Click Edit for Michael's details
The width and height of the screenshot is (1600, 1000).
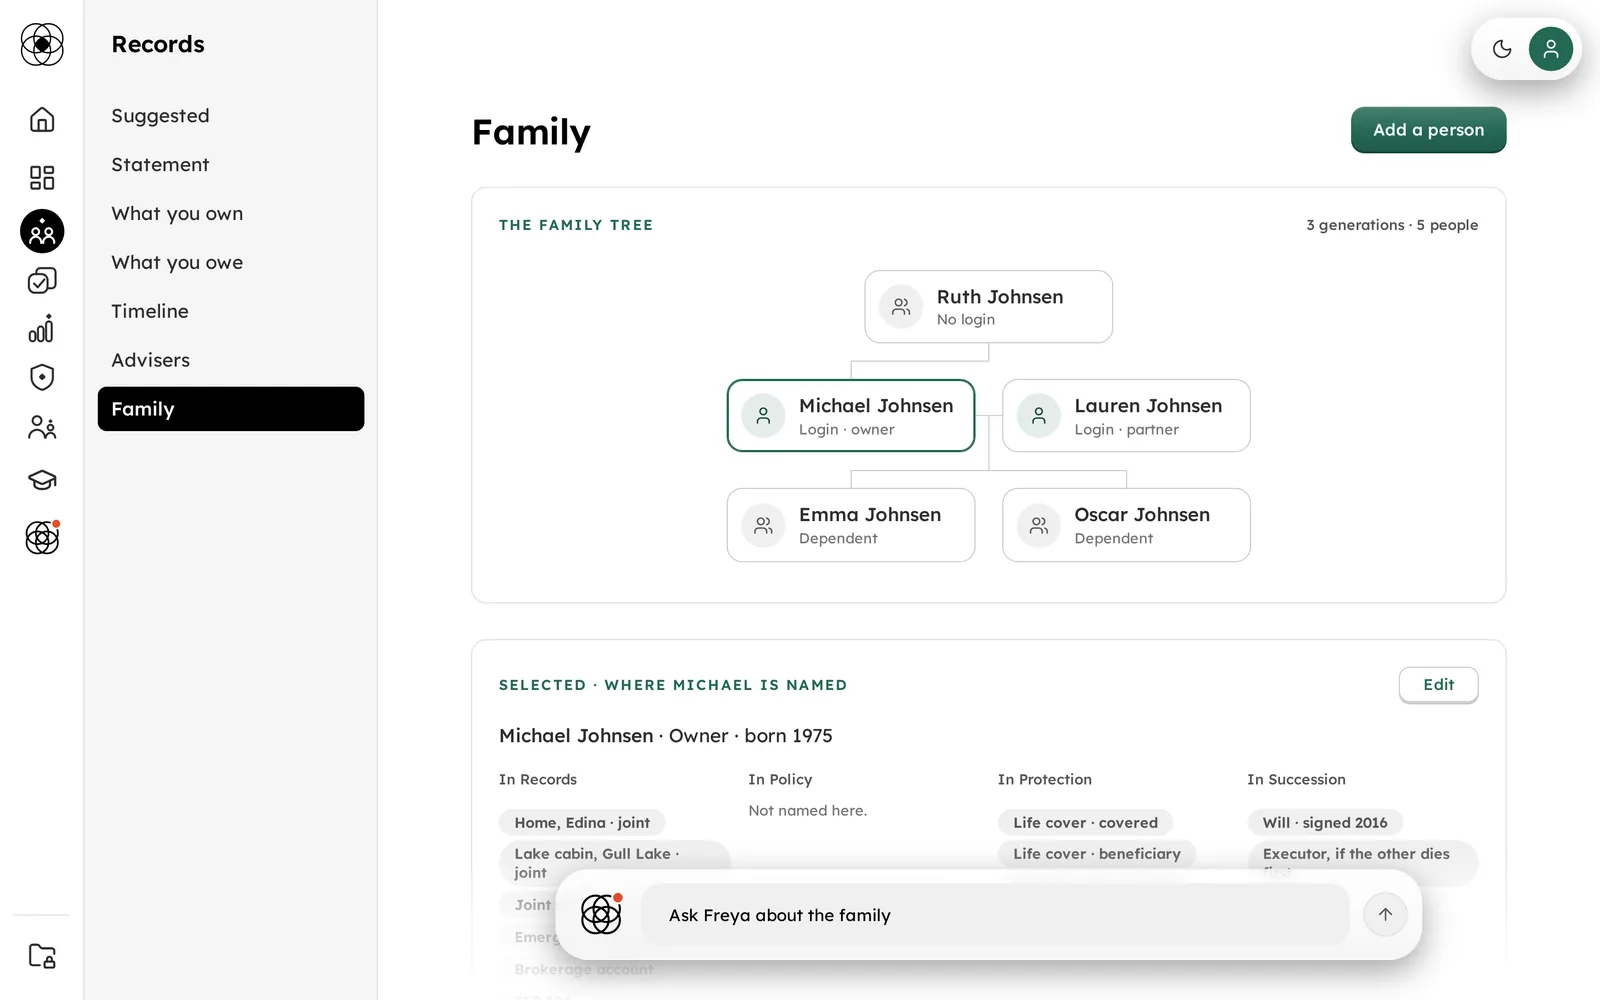1438,685
